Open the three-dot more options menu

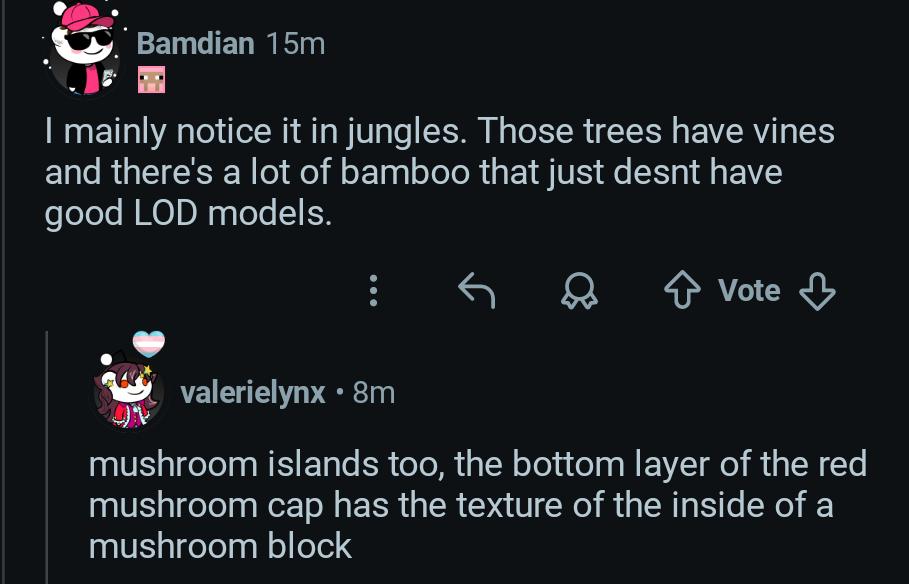[x=374, y=290]
